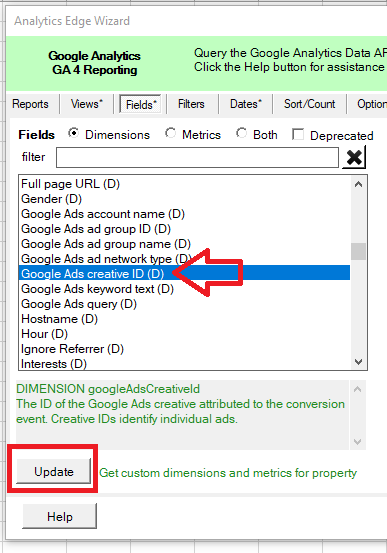The image size is (387, 553).
Task: Click the description box scroll down arrow
Action: [x=357, y=441]
